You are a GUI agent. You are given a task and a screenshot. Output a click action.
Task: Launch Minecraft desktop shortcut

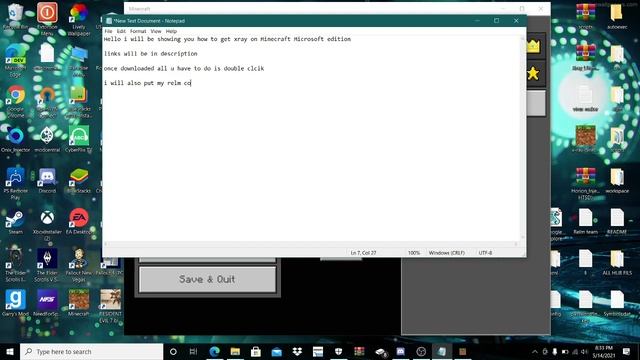point(79,303)
